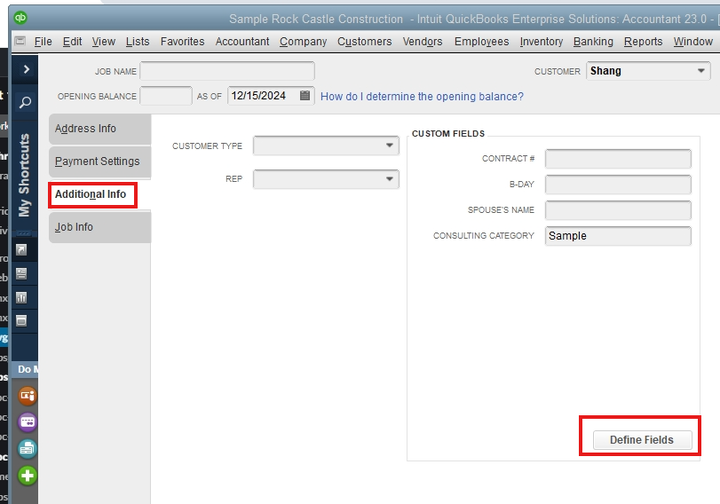Switch to the Address Info tab

point(100,129)
